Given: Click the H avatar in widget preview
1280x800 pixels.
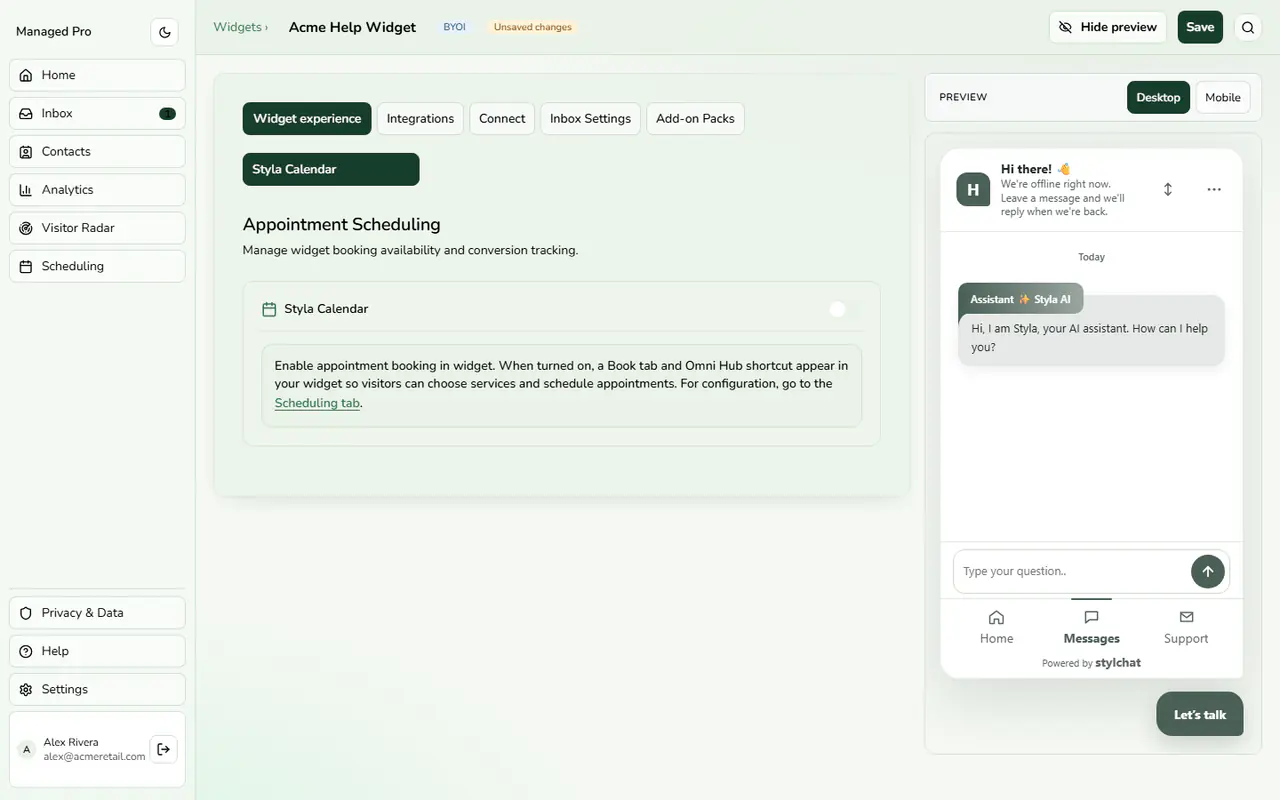Looking at the screenshot, I should pyautogui.click(x=973, y=189).
